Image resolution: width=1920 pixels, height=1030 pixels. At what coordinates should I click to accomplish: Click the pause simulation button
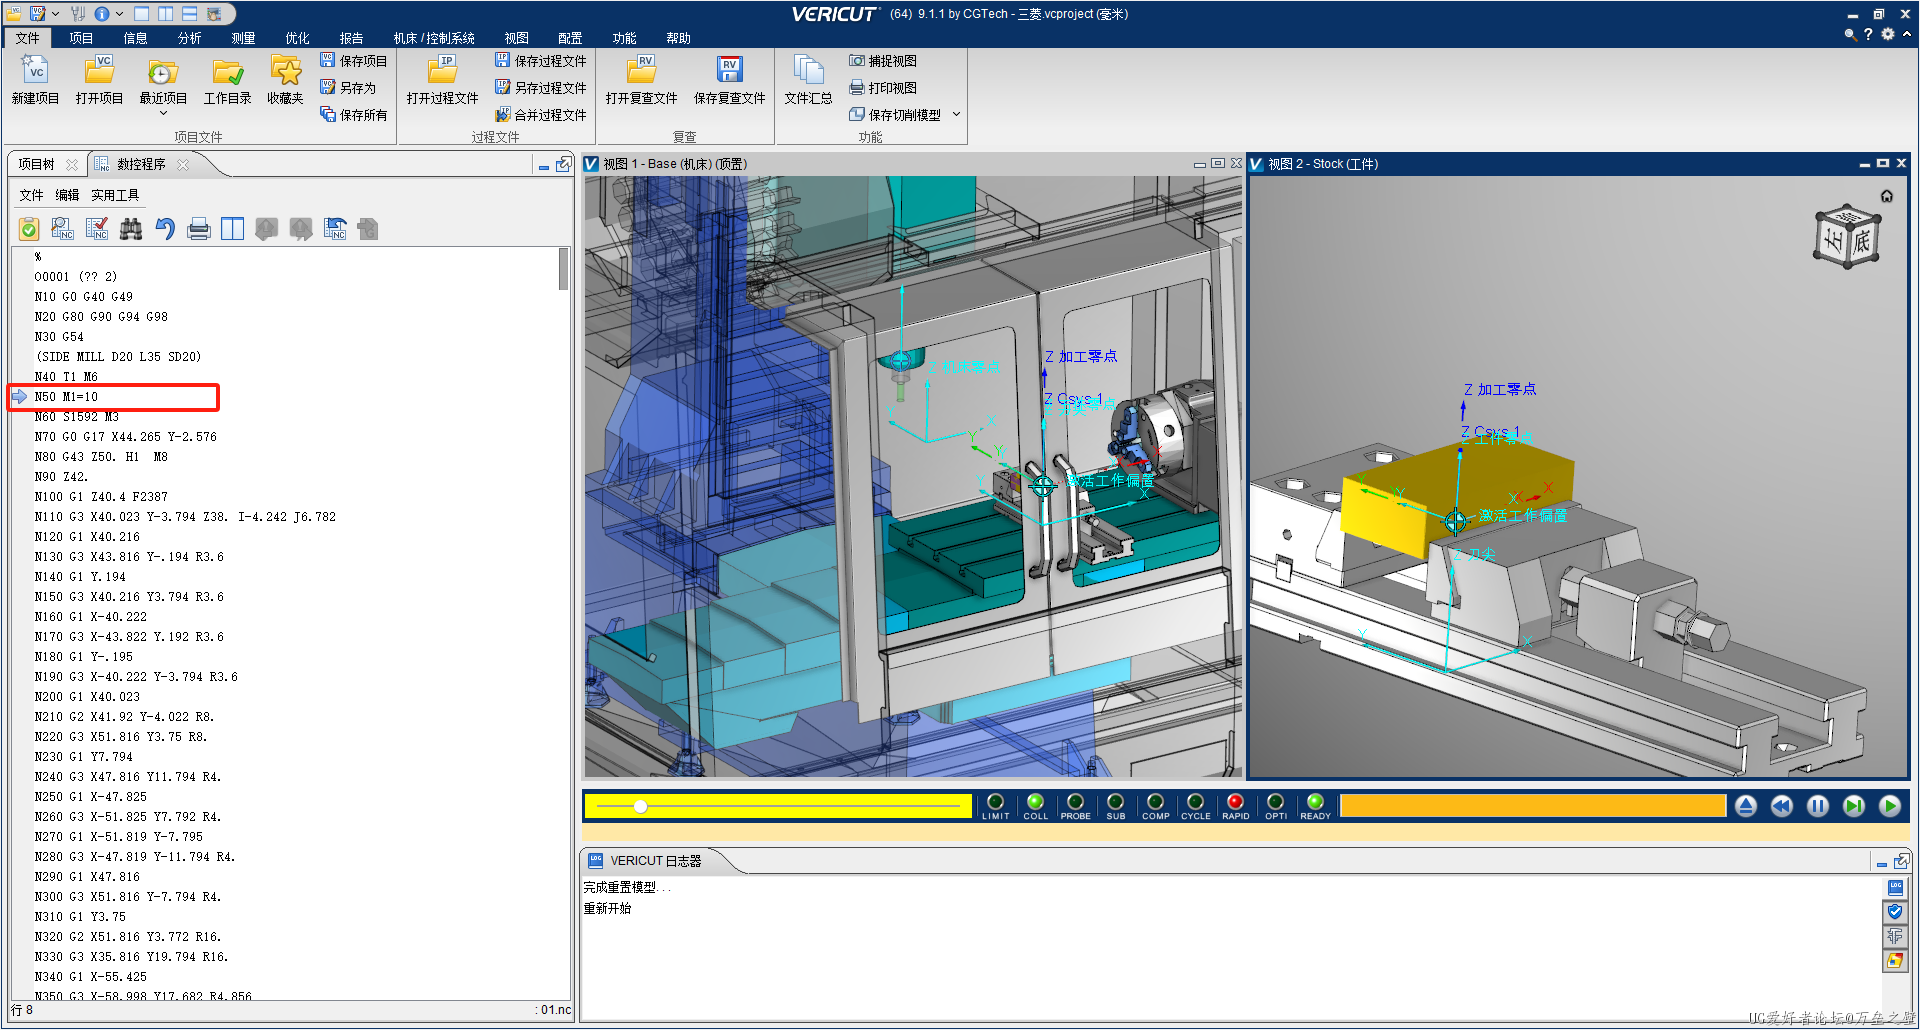click(x=1818, y=806)
